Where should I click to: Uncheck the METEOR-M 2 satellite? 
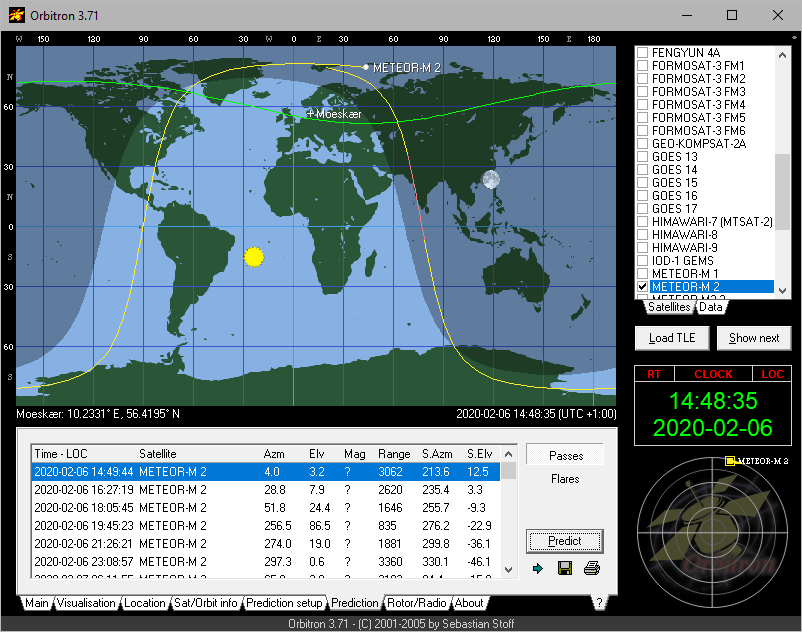643,287
